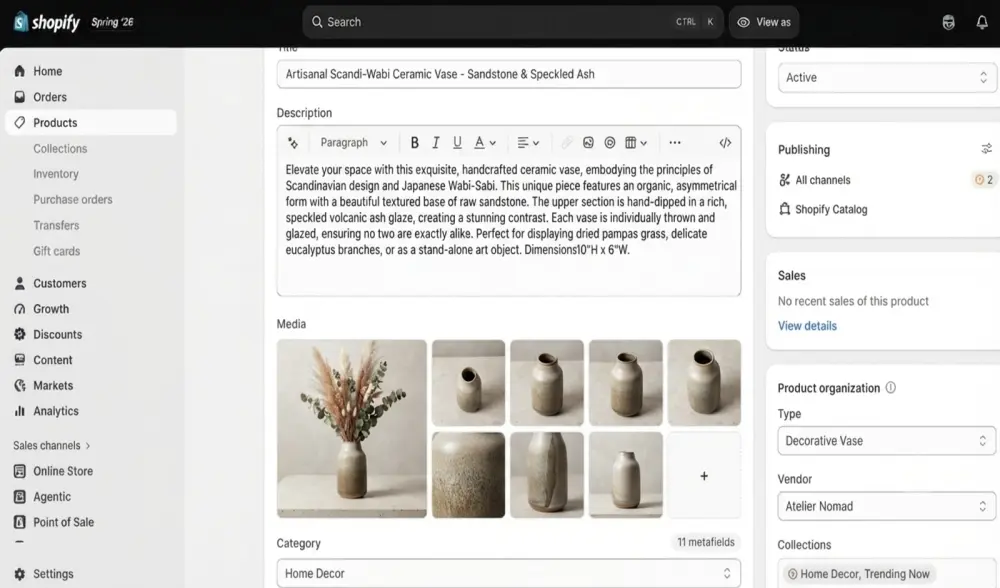
Task: Click Product organization info icon
Action: pos(891,388)
